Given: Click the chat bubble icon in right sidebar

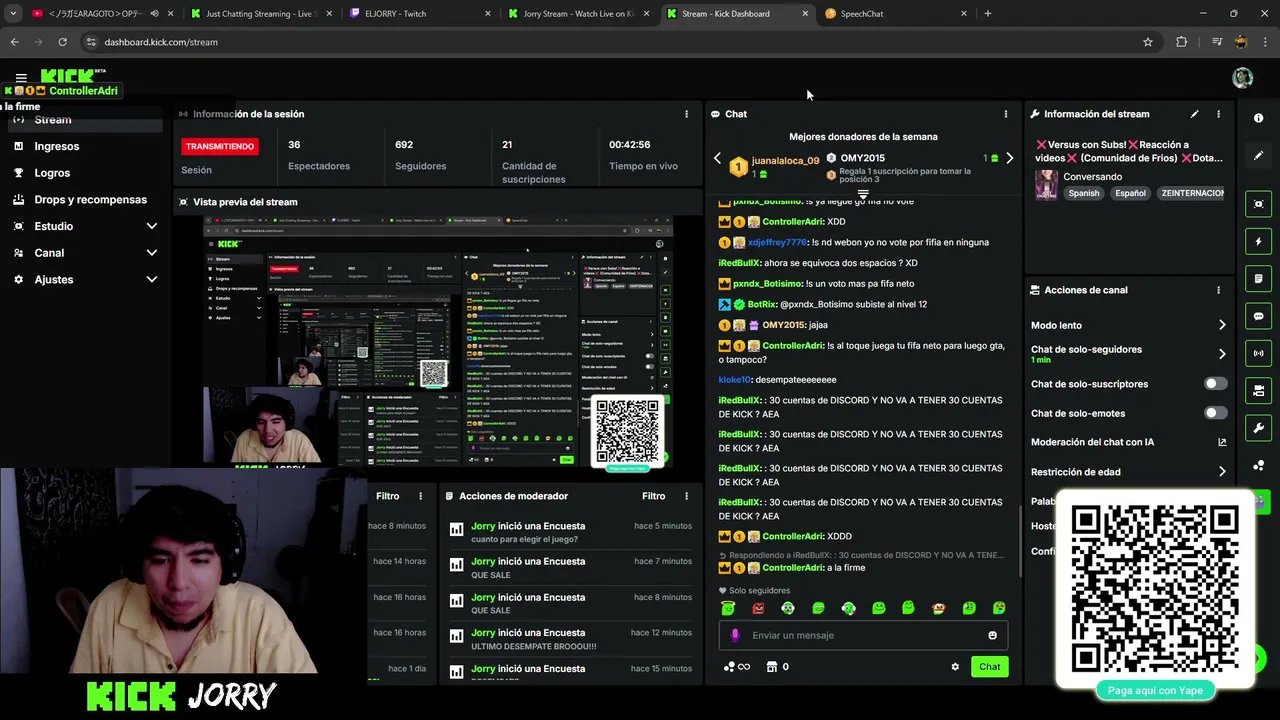Looking at the screenshot, I should [1258, 316].
